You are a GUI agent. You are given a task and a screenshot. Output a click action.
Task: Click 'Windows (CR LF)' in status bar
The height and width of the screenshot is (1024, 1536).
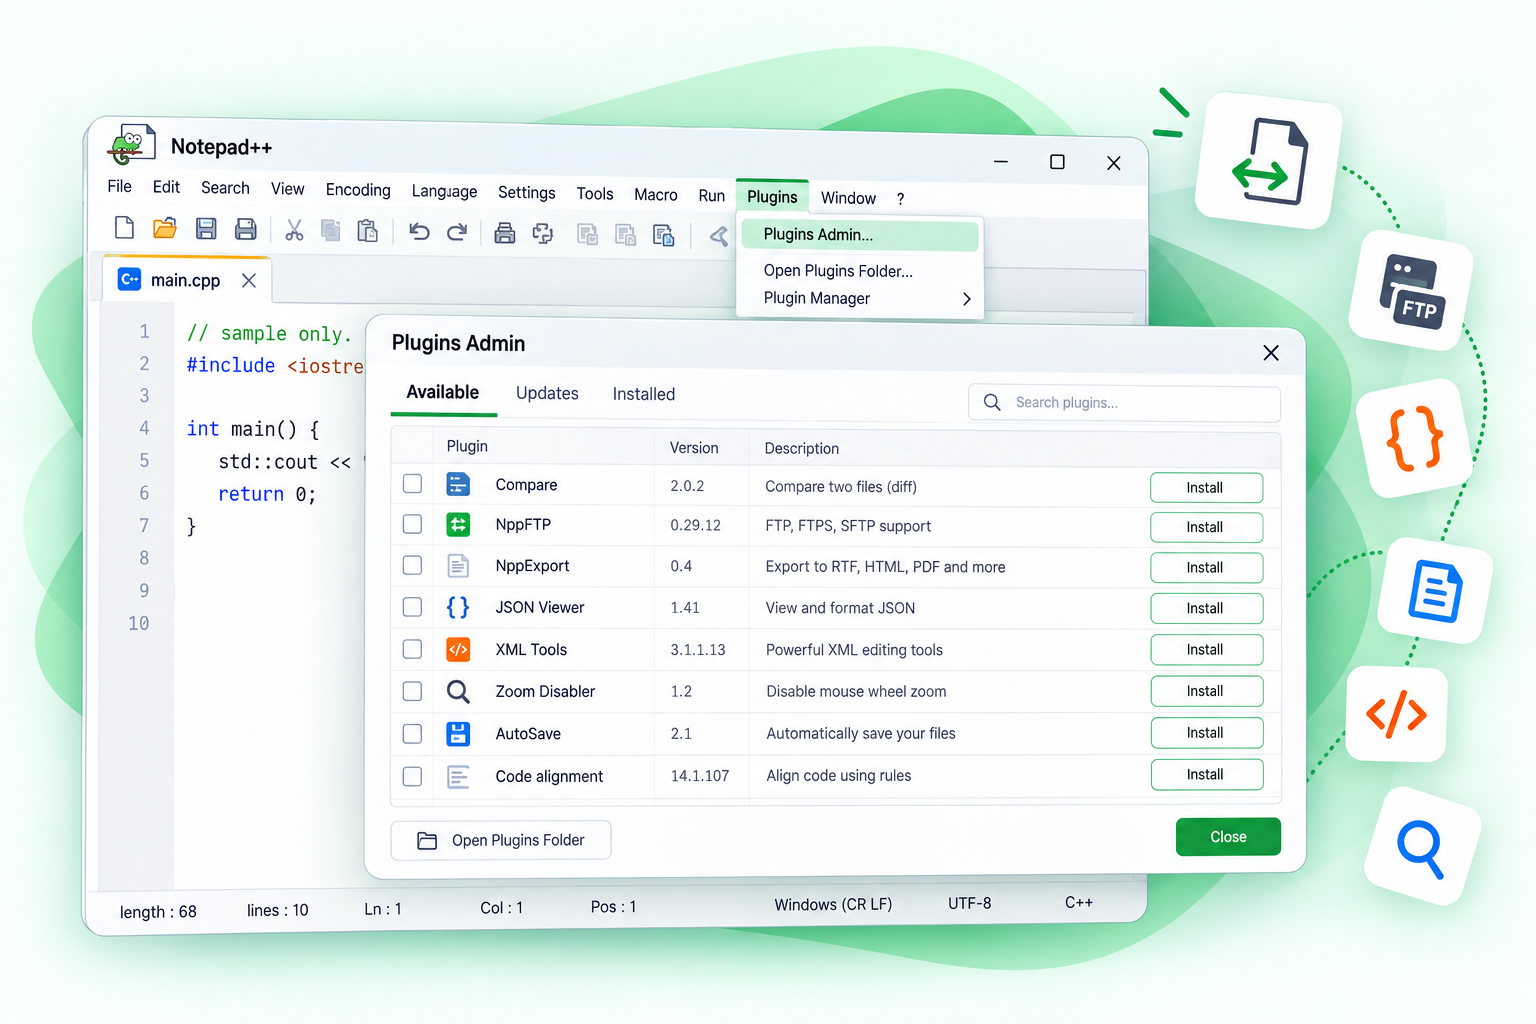pyautogui.click(x=833, y=905)
